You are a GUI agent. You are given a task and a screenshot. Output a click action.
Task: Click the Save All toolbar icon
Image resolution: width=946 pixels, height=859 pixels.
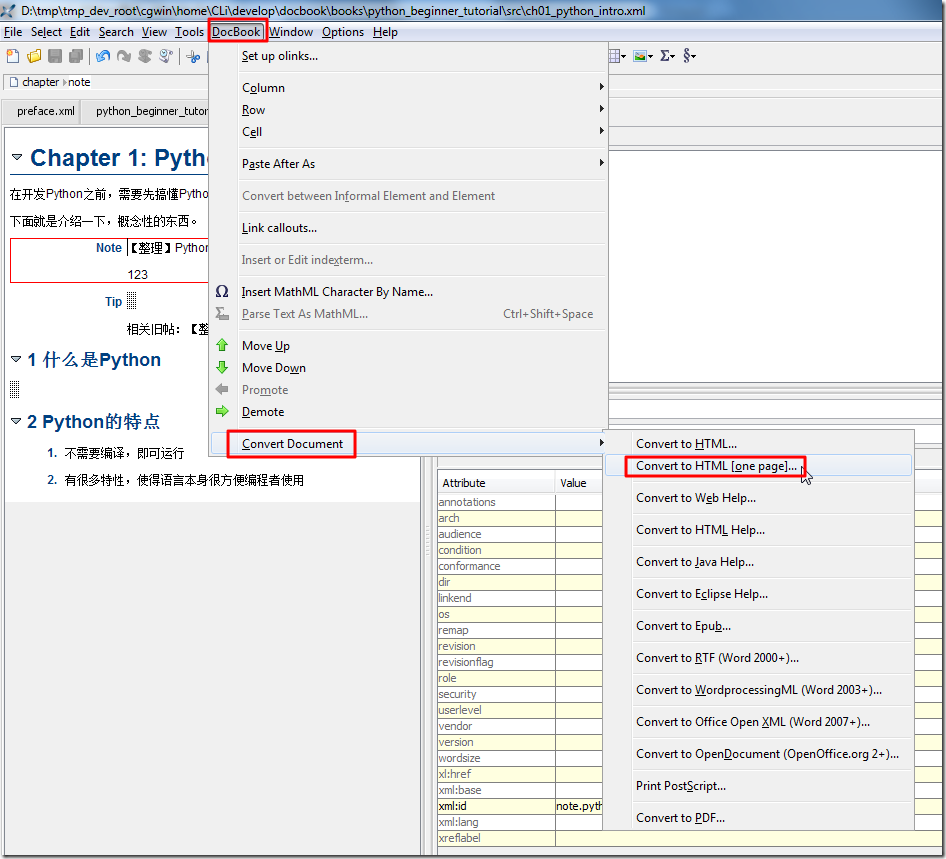point(76,56)
